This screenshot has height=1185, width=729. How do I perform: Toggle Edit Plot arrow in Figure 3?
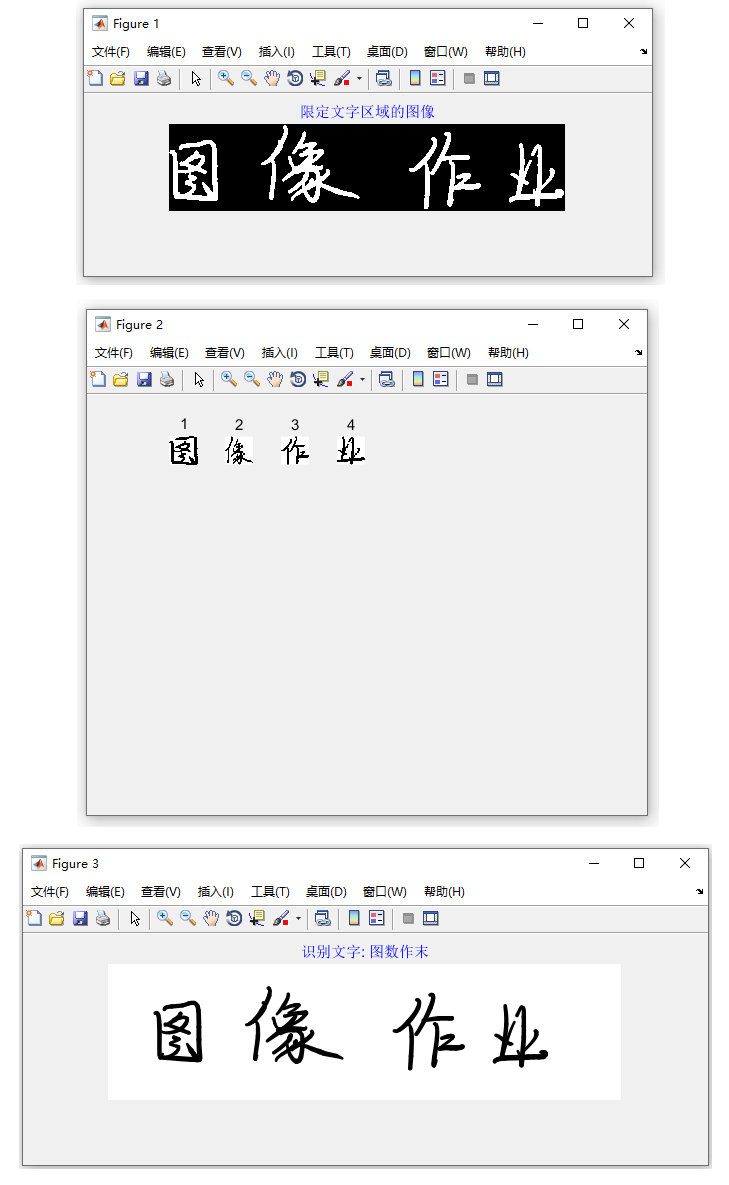coord(135,918)
